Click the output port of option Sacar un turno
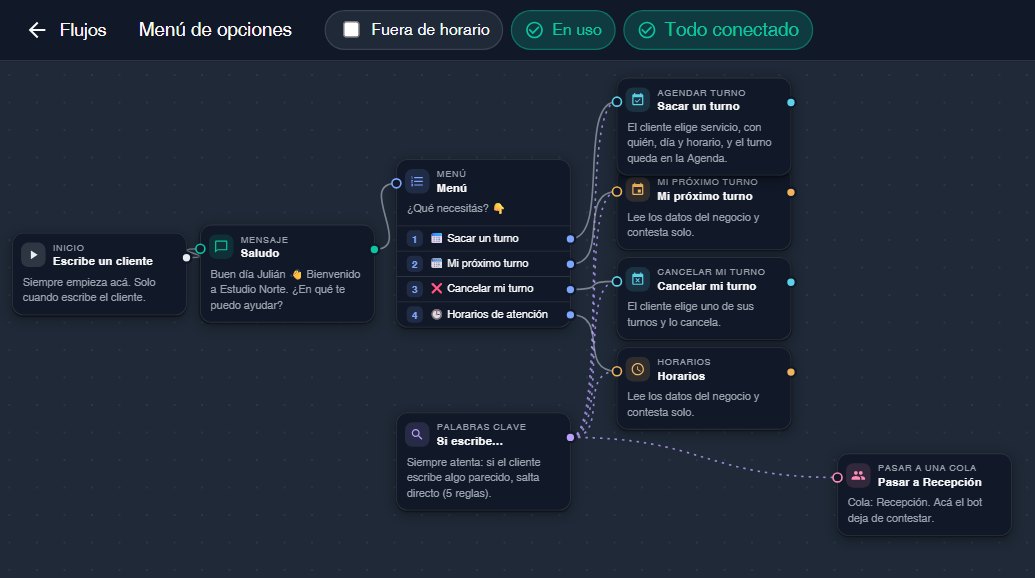Screen dimensions: 1035x578 click(x=570, y=239)
